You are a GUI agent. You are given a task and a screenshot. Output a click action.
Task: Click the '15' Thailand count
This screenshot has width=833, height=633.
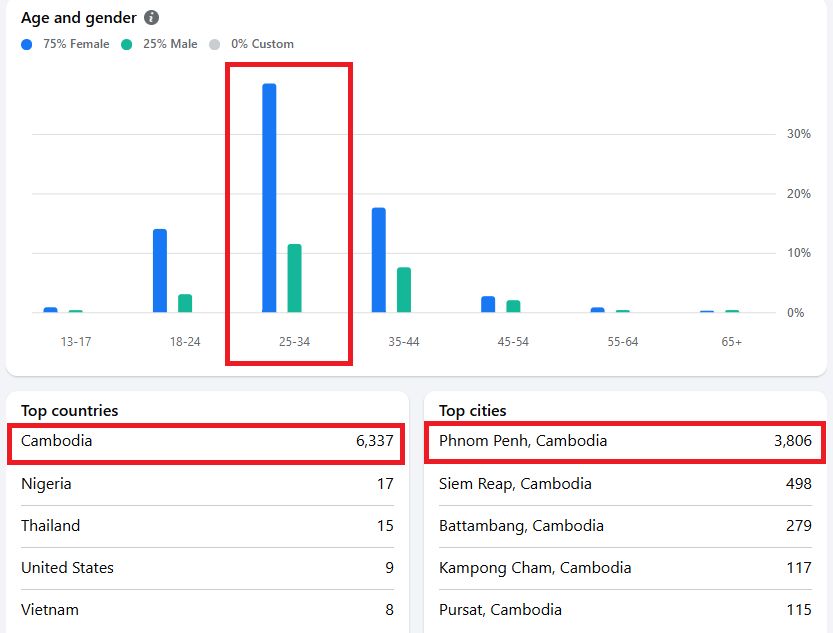point(385,526)
